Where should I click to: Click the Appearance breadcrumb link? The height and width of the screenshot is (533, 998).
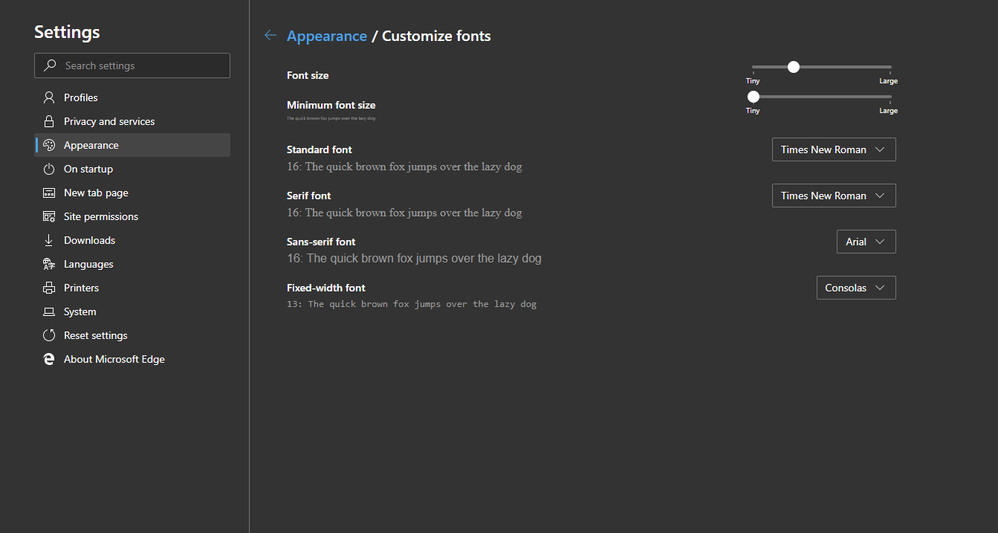coord(326,36)
